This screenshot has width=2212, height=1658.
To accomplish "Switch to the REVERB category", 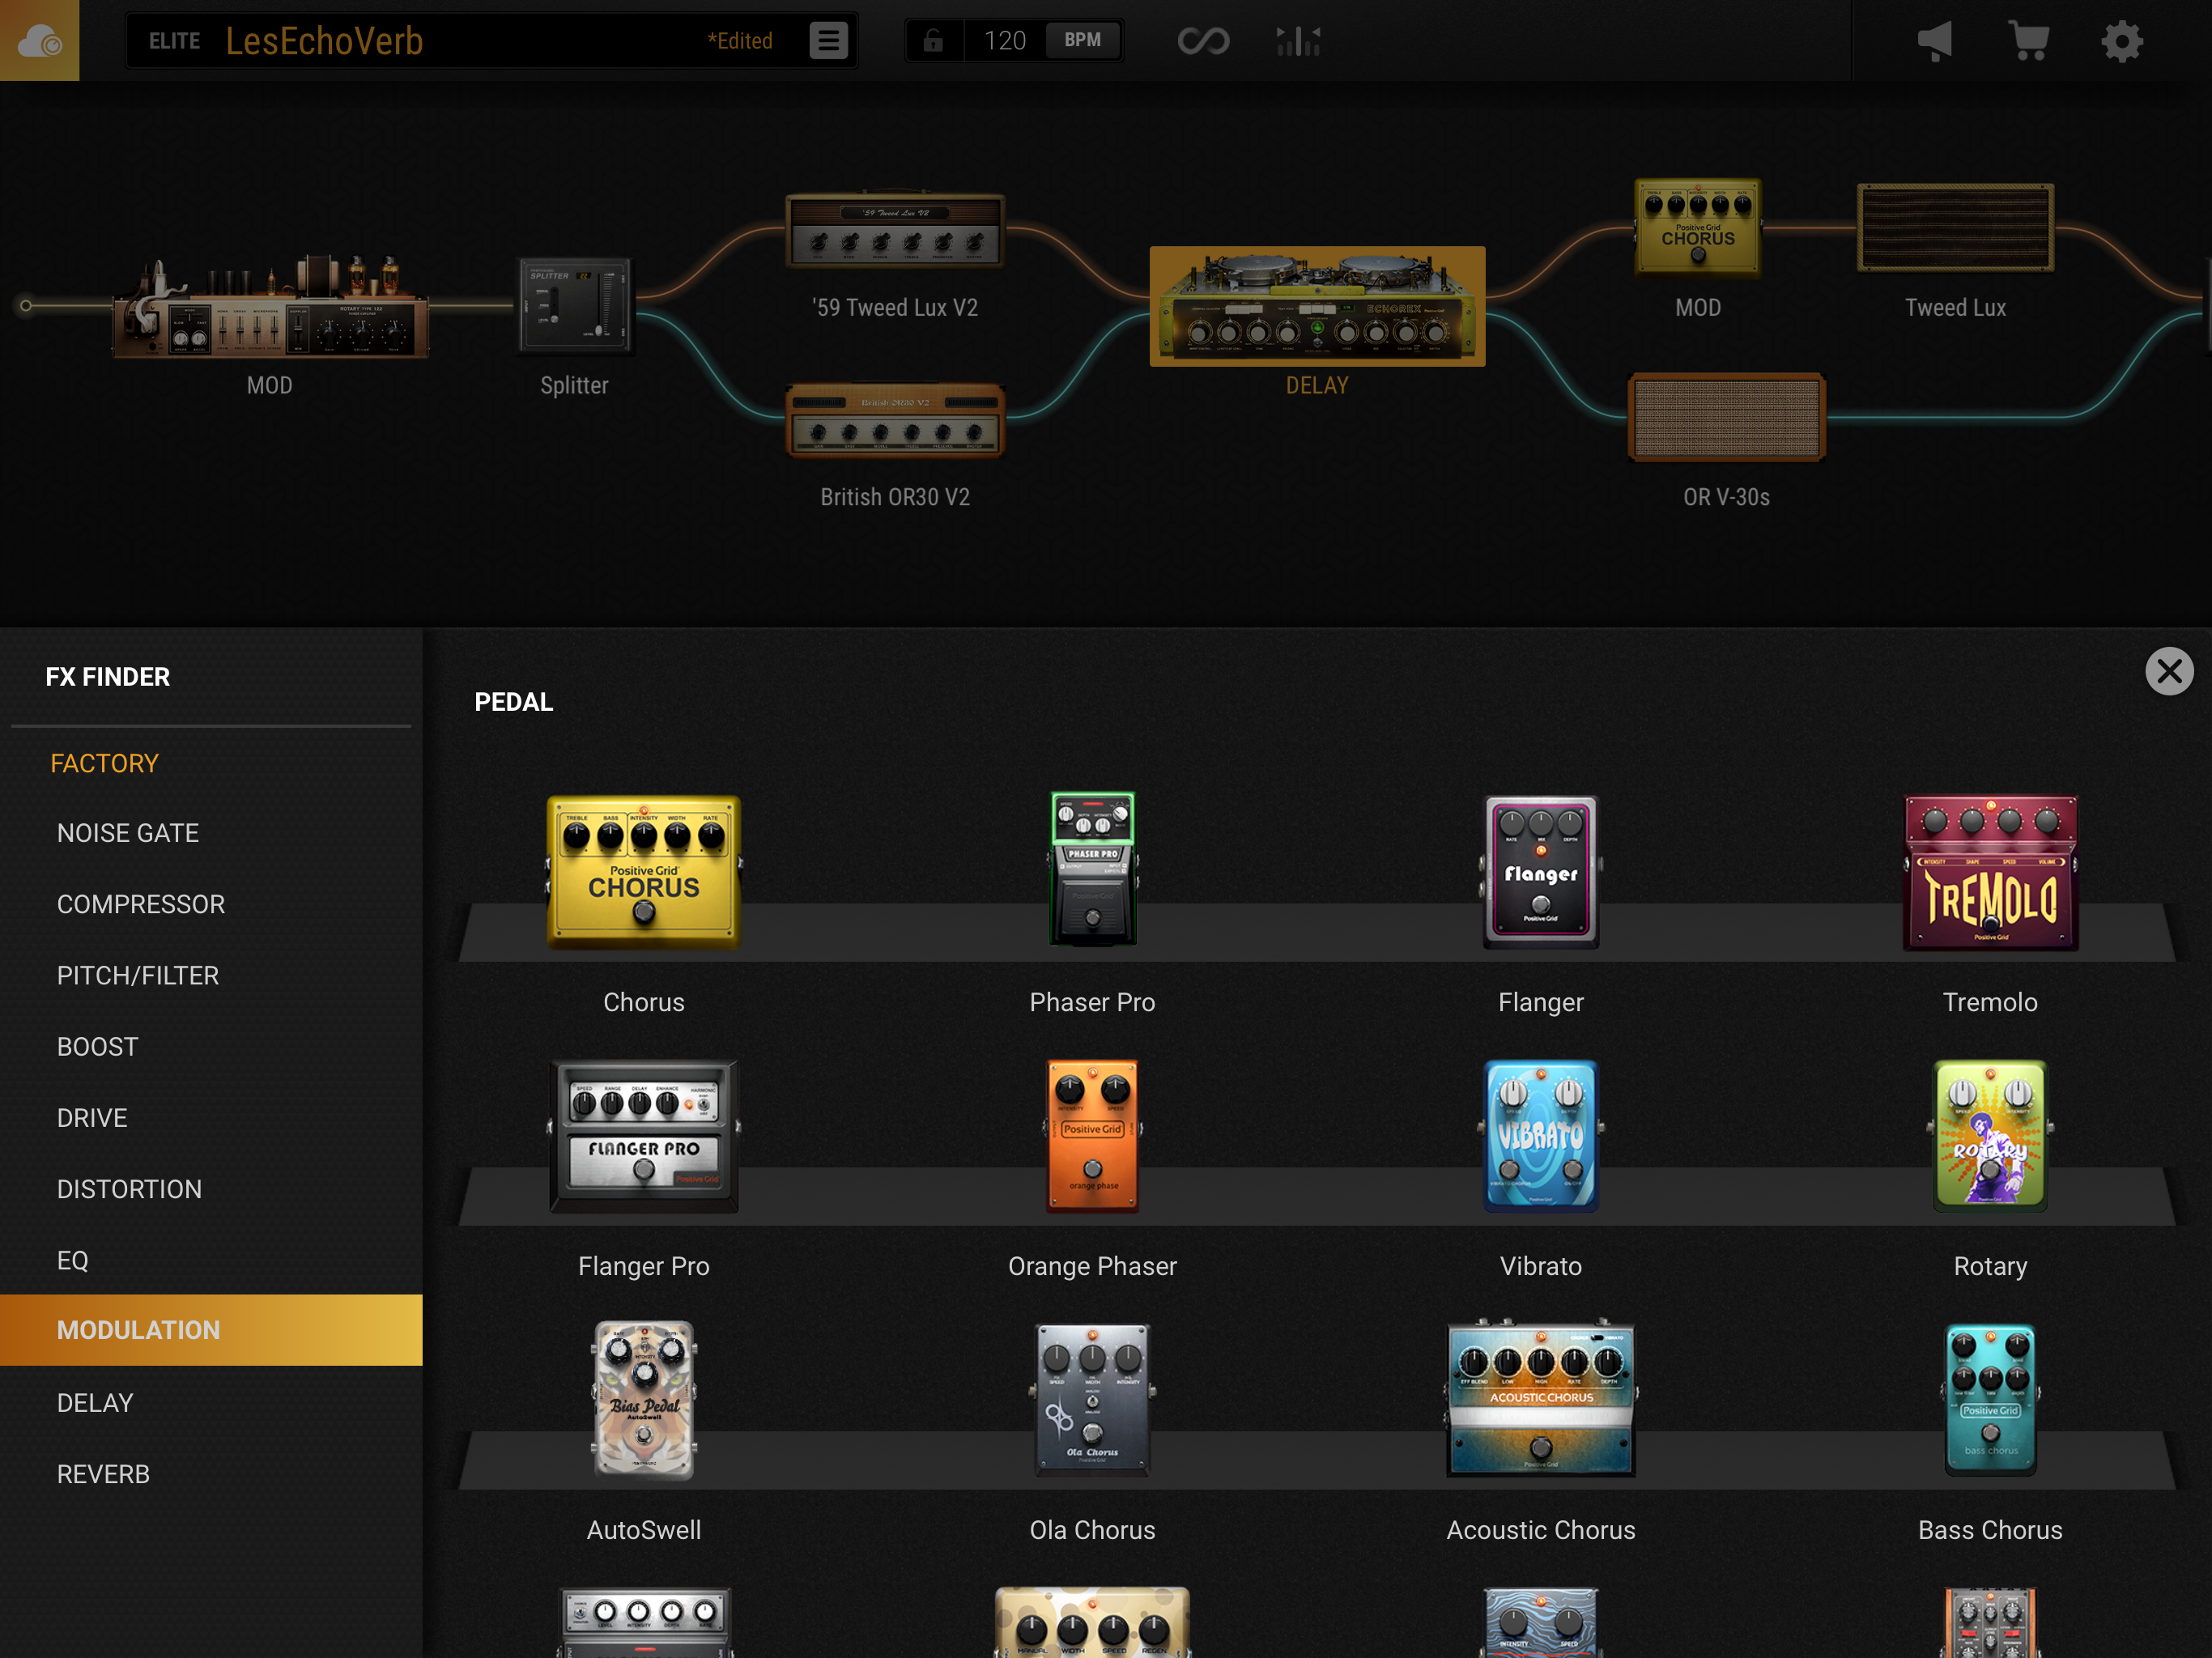I will coord(103,1473).
